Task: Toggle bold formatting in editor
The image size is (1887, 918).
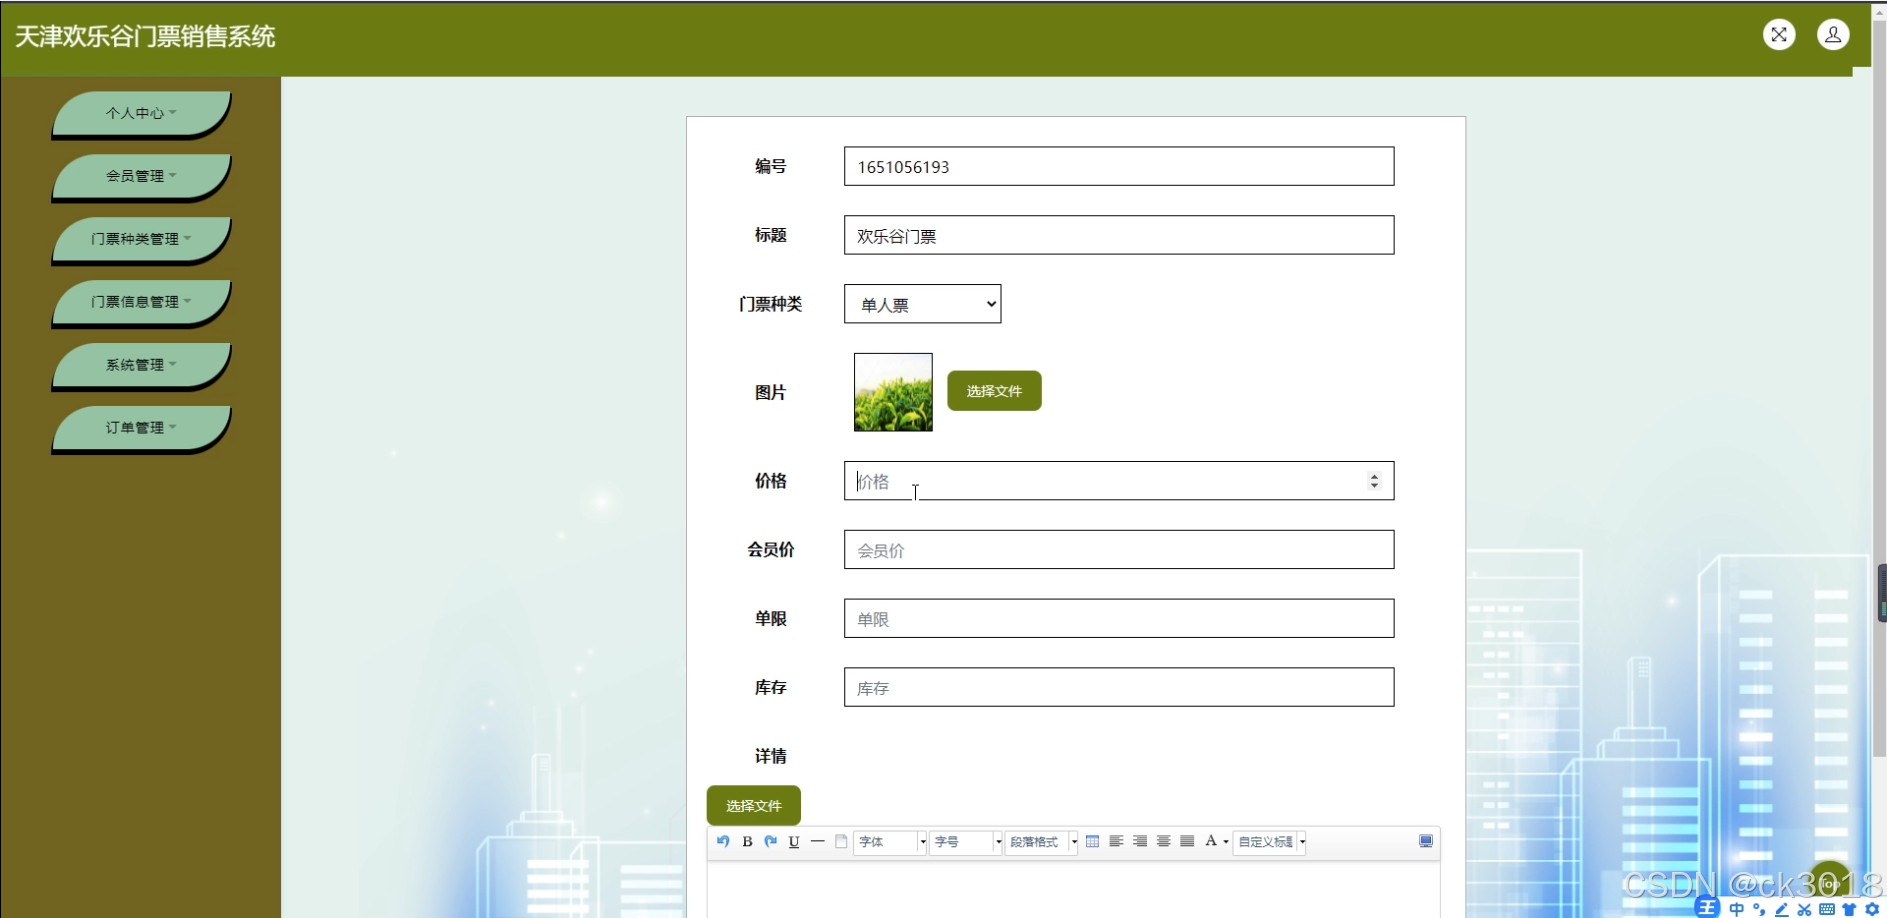Action: click(x=747, y=841)
